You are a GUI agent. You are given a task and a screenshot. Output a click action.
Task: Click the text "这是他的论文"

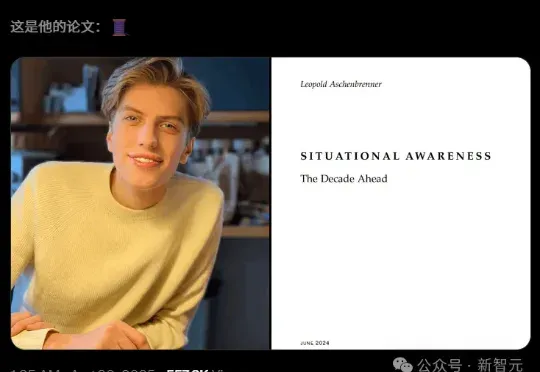(52, 27)
